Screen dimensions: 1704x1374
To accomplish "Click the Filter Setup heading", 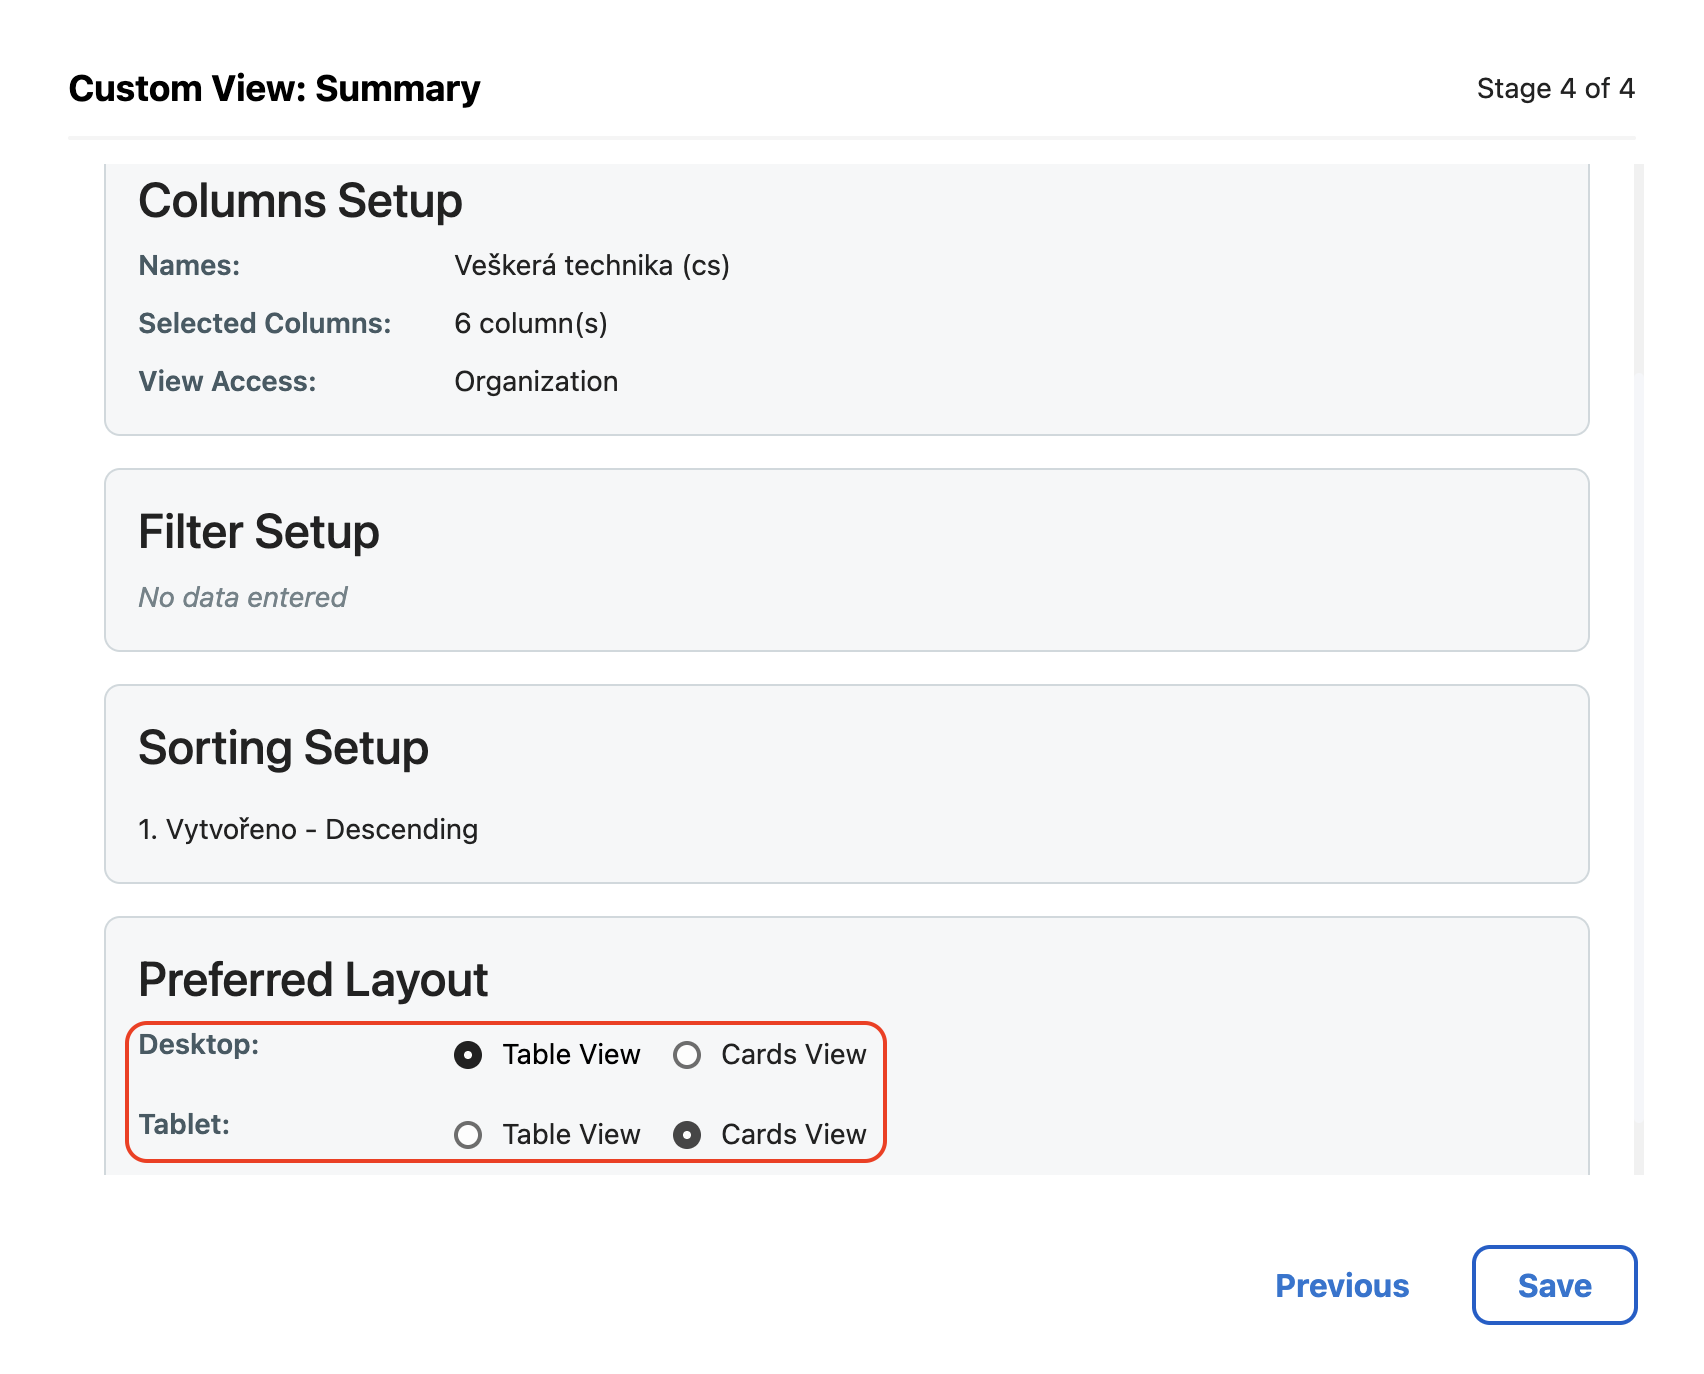I will pos(259,532).
